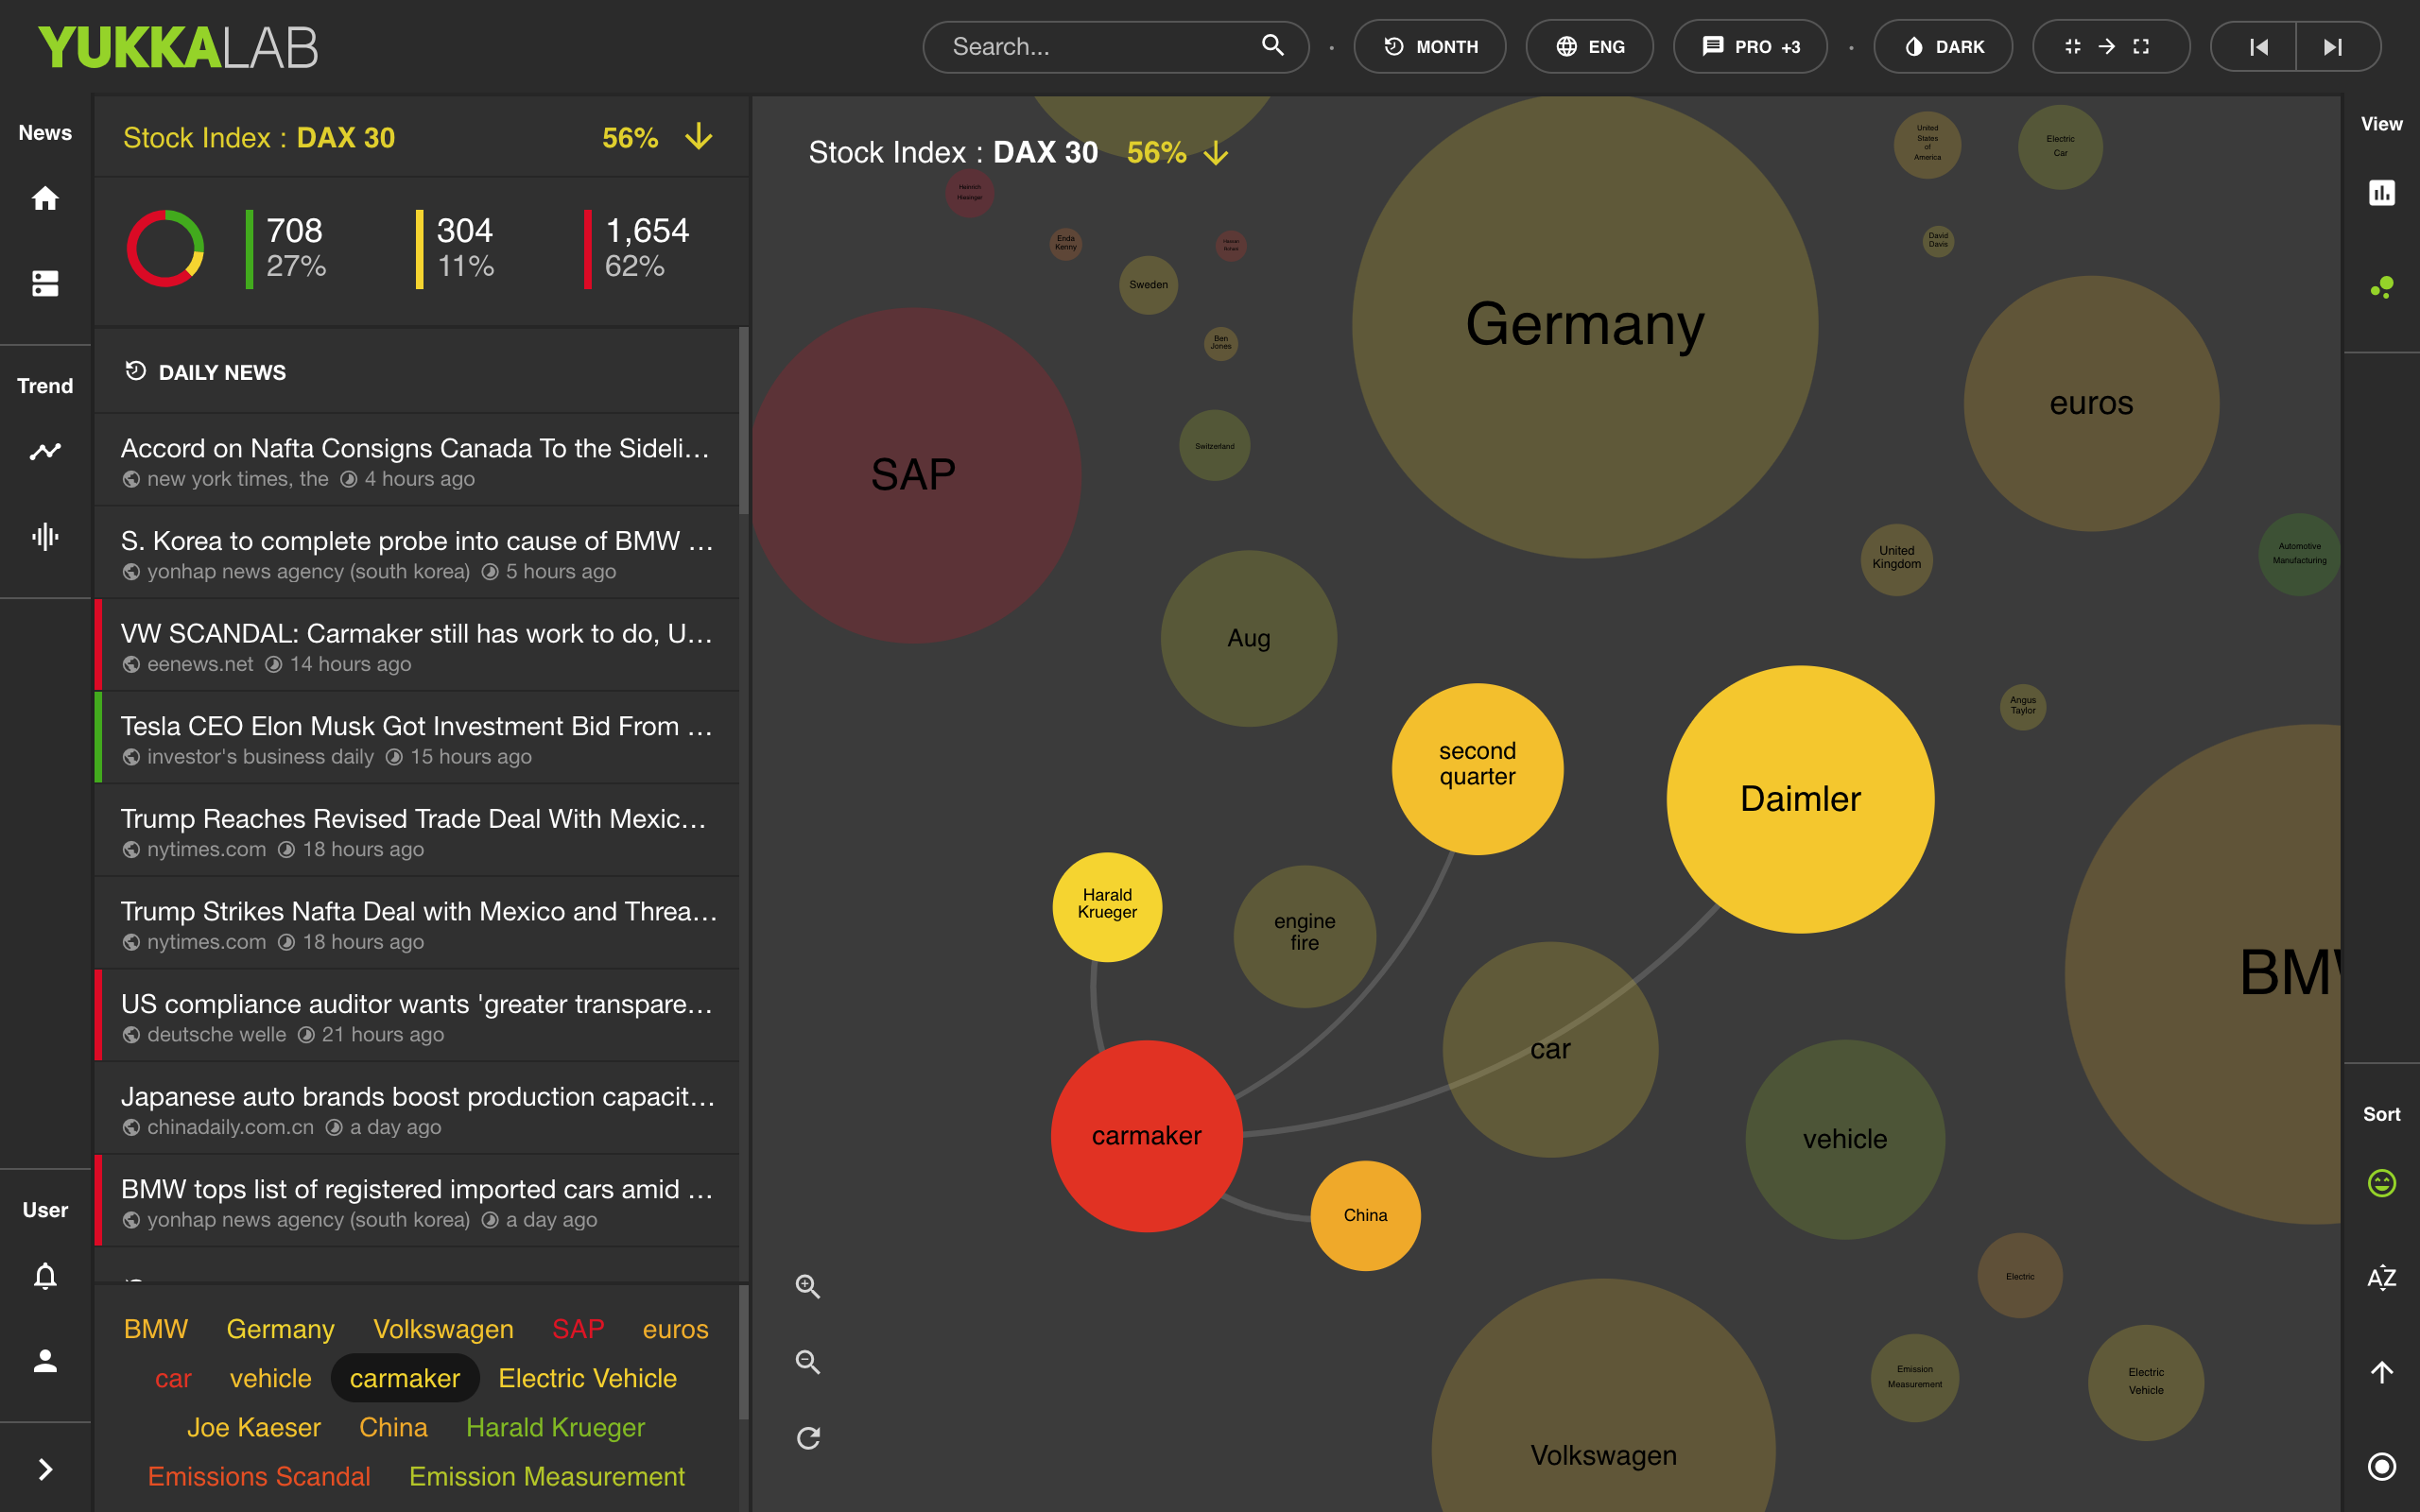
Task: Open Tesla CEO Elon Musk article
Action: [x=416, y=738]
